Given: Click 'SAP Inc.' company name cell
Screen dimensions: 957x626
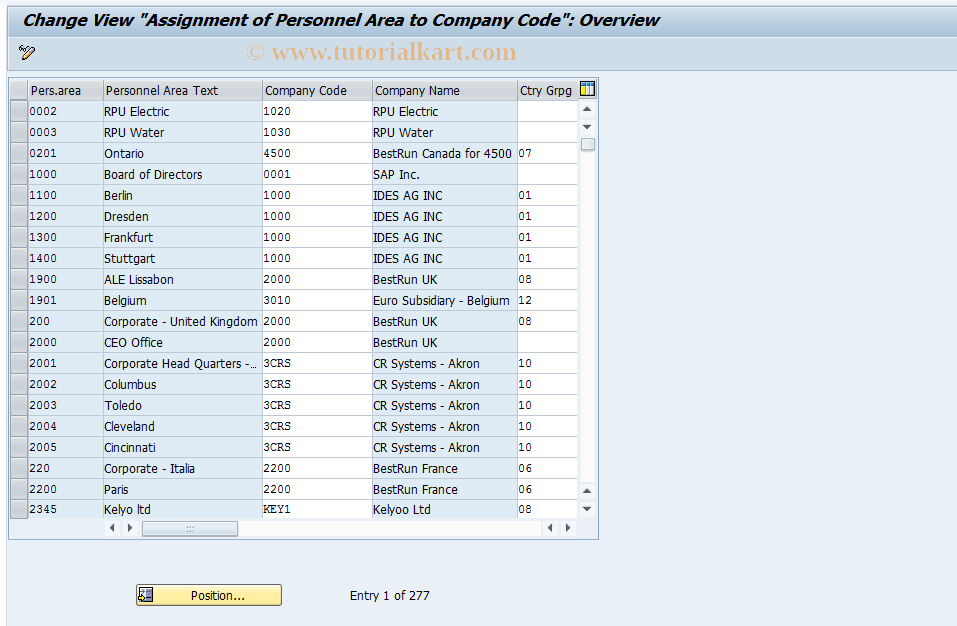Looking at the screenshot, I should 444,174.
